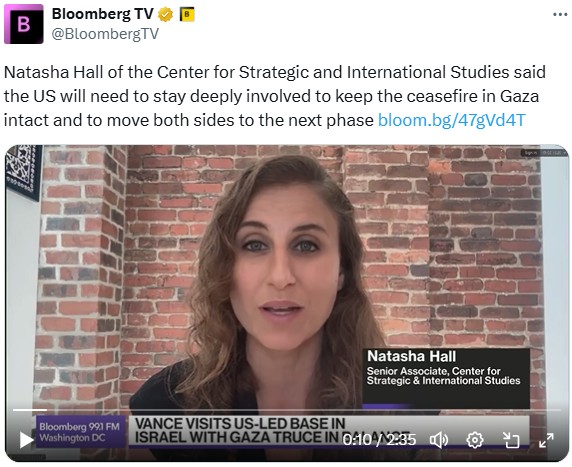The height and width of the screenshot is (467, 572).
Task: Click the Bloomberg TV display name
Action: point(103,14)
